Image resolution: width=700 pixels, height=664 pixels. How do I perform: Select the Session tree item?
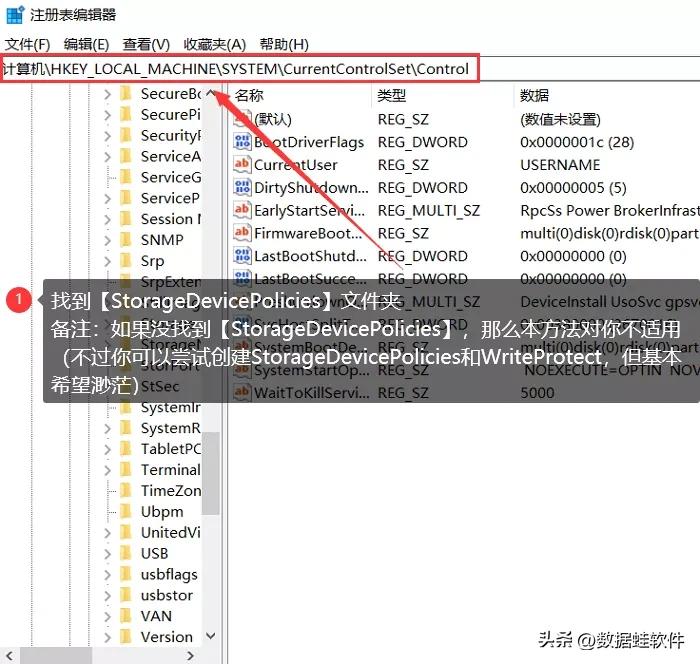171,219
